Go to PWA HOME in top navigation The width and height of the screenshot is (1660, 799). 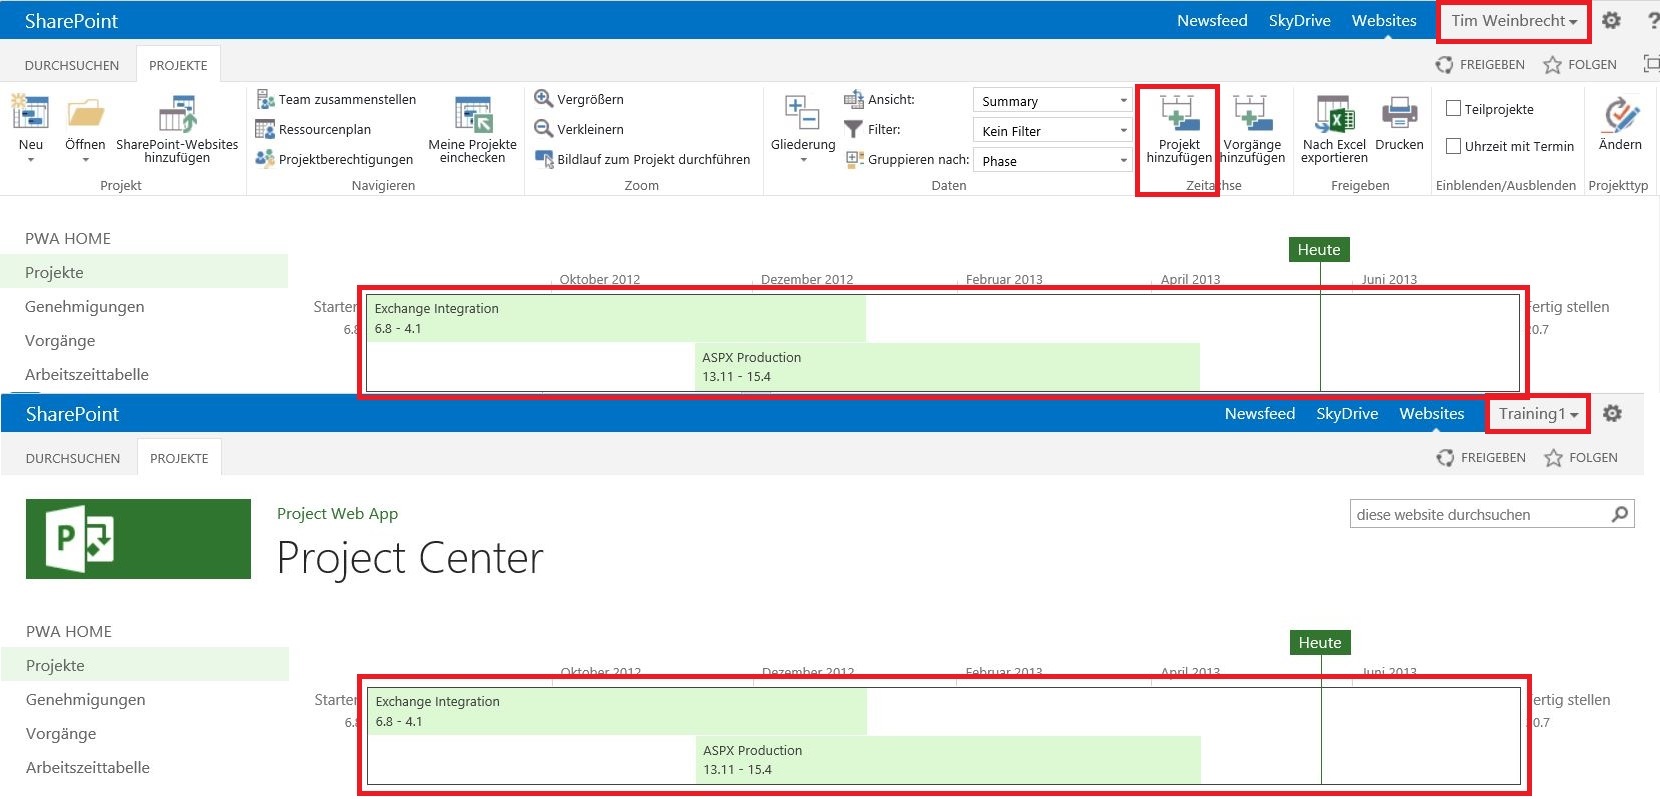click(68, 238)
